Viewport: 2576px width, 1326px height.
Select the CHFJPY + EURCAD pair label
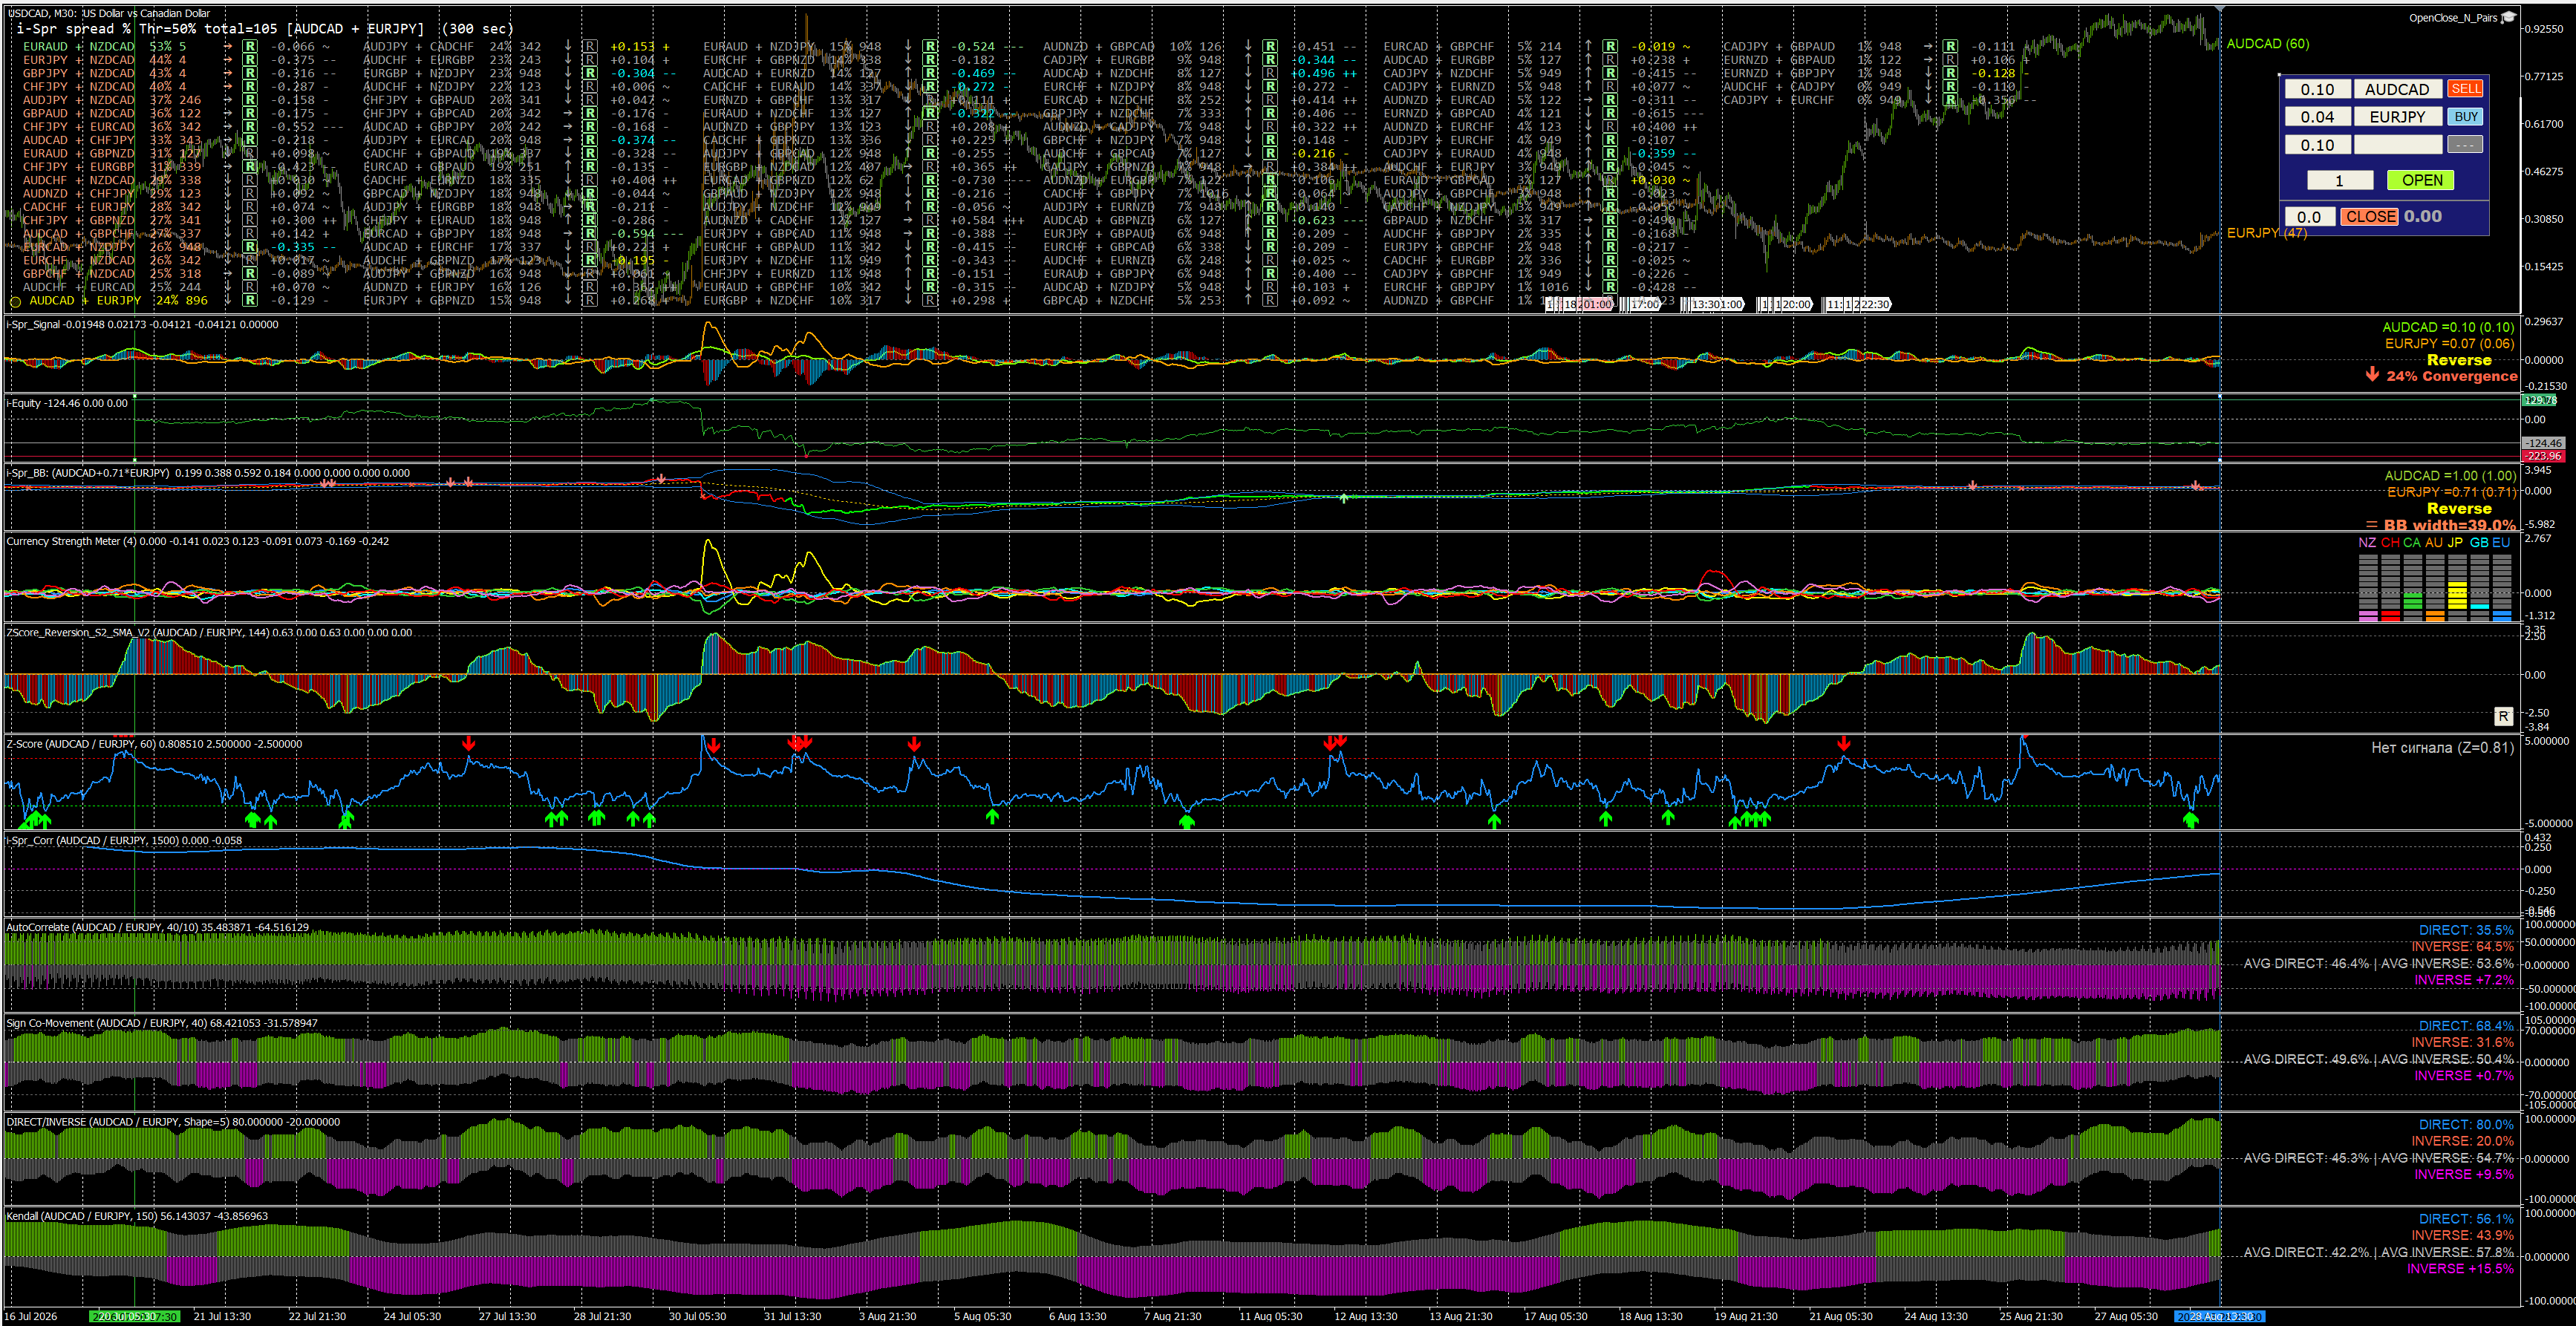tap(78, 127)
